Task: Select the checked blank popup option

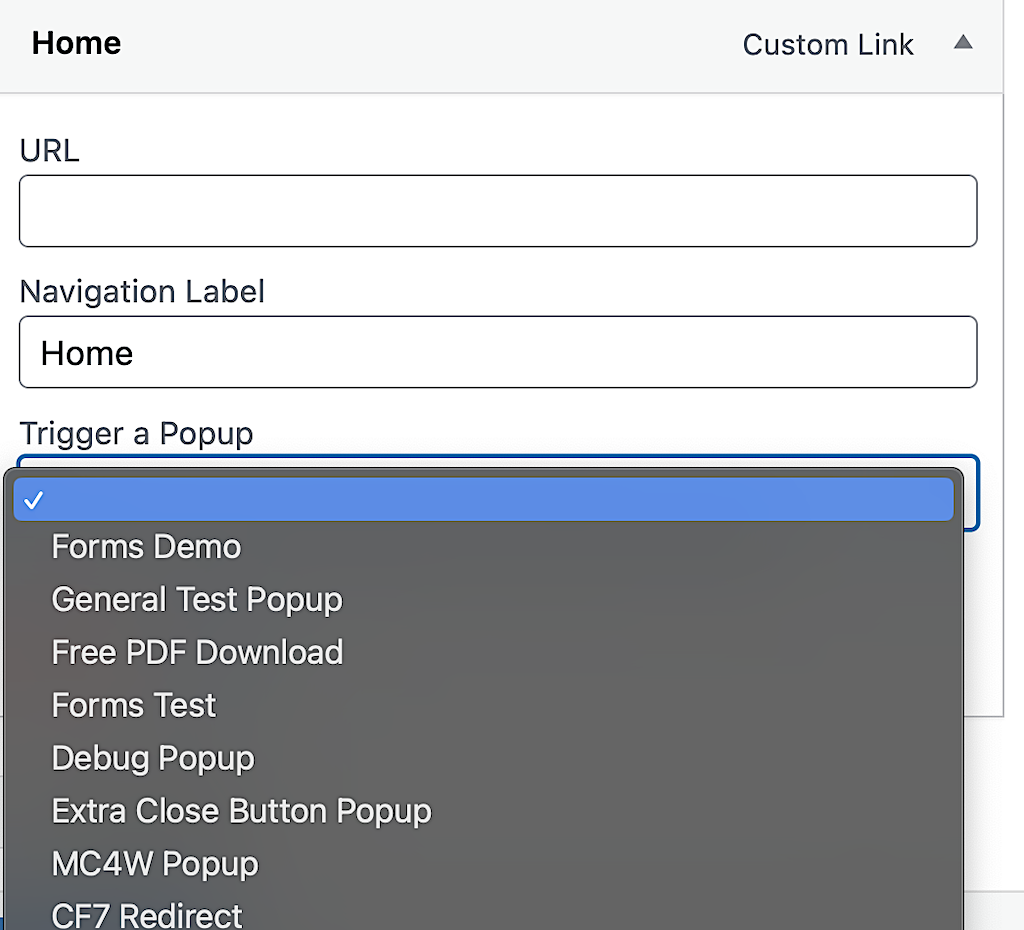Action: [x=484, y=499]
